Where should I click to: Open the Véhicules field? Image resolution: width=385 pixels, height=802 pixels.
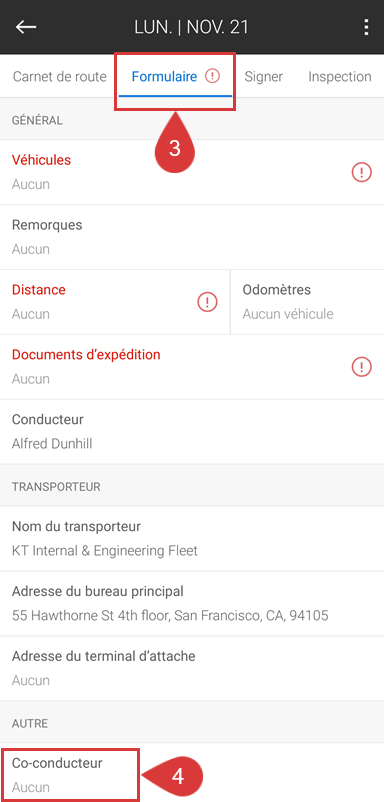(x=192, y=172)
